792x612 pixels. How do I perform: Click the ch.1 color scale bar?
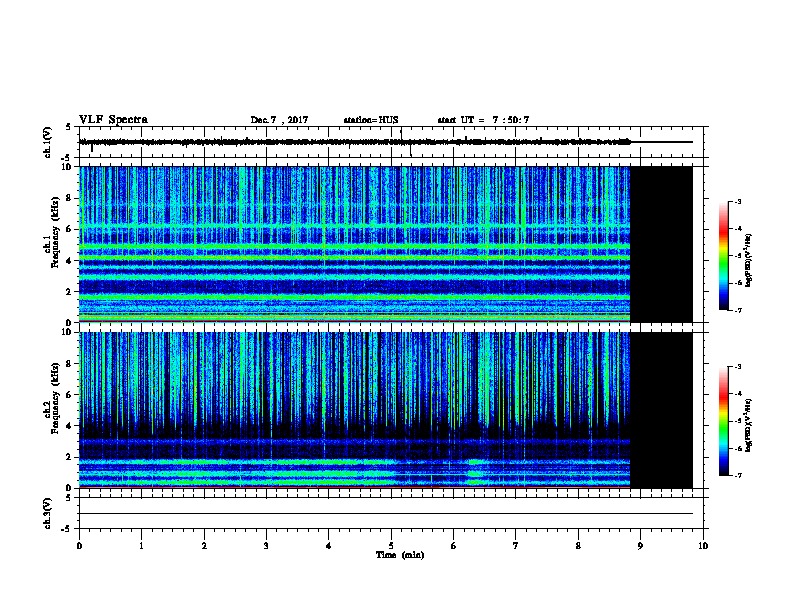[x=723, y=256]
